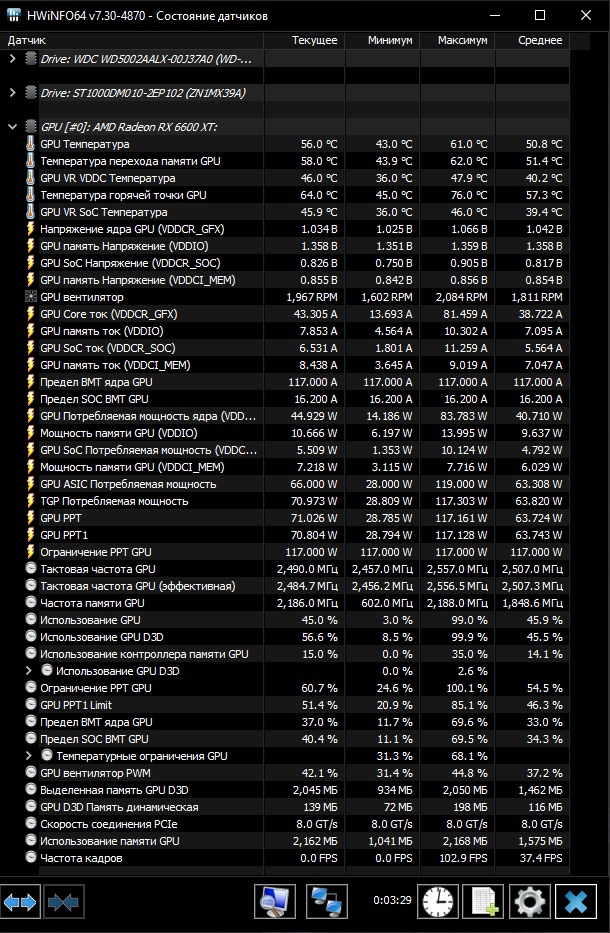Viewport: 610px width, 933px height.
Task: Expand Температурные ограничения GPU subgroup
Action: pos(29,756)
